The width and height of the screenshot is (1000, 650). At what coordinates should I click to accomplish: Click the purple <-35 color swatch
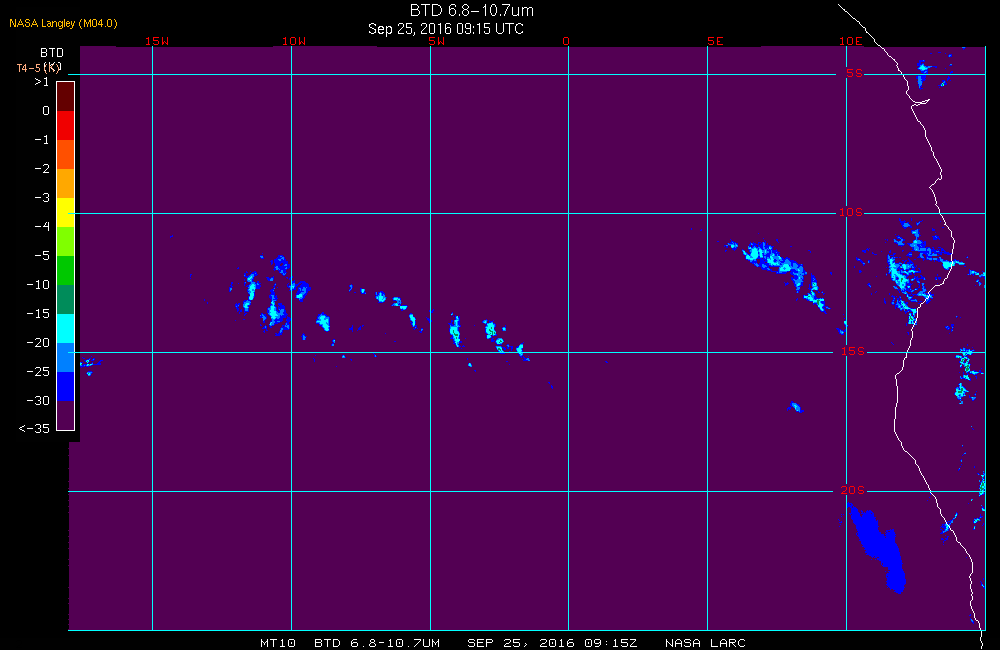tap(66, 415)
